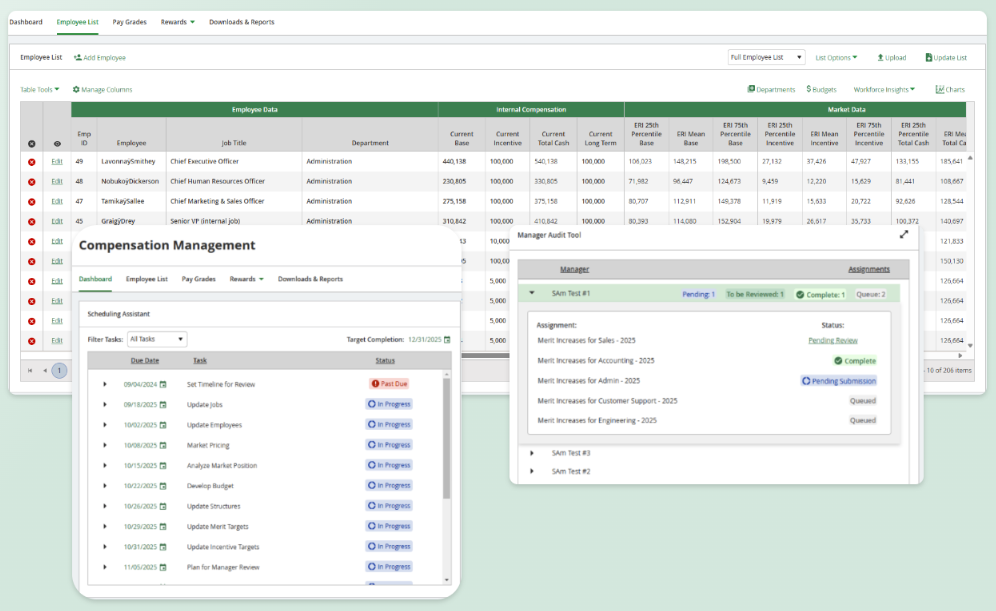Click calendar icon for 09/18/2025 due date
The image size is (996, 611).
163,405
